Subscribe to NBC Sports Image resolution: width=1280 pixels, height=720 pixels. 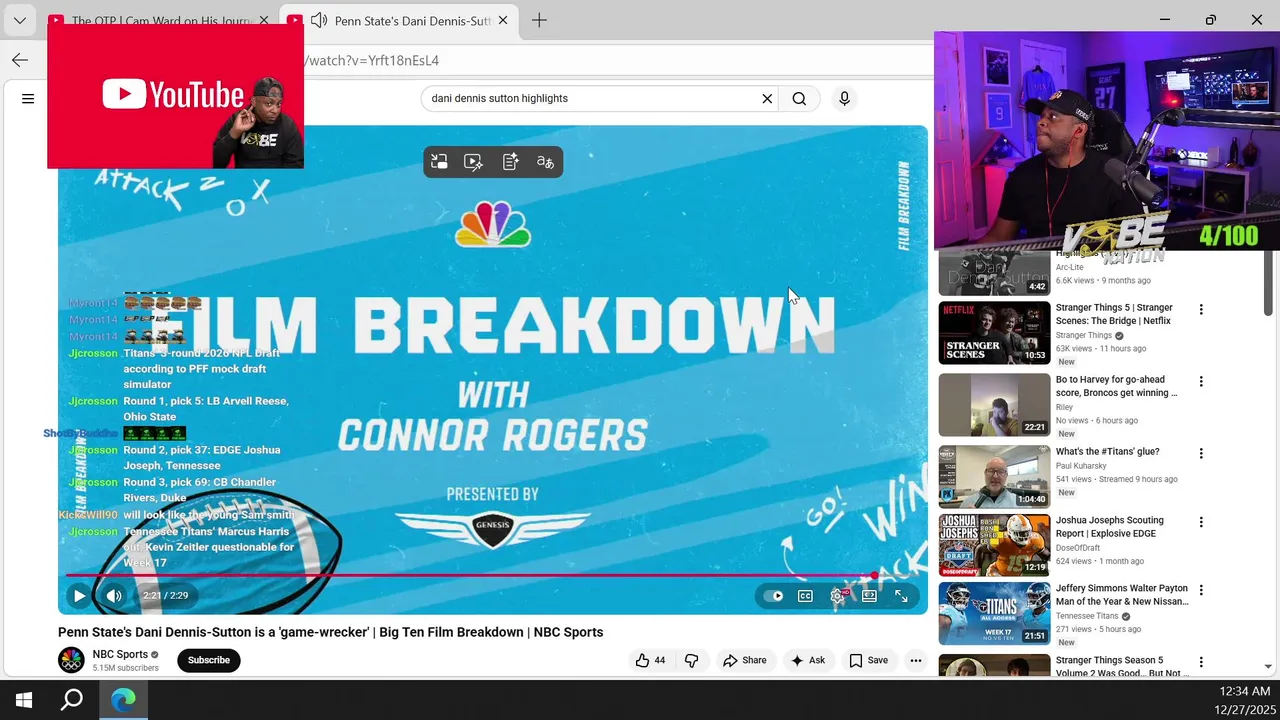click(209, 660)
